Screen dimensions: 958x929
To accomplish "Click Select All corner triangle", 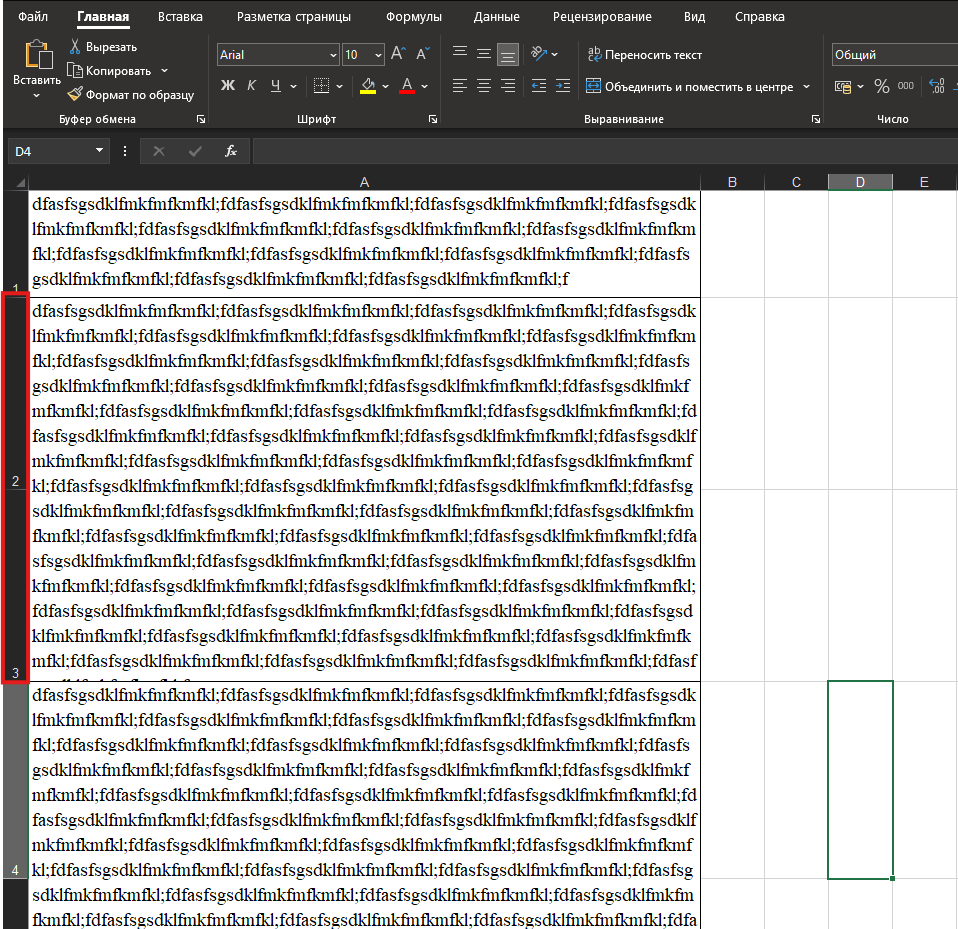I will 20,182.
